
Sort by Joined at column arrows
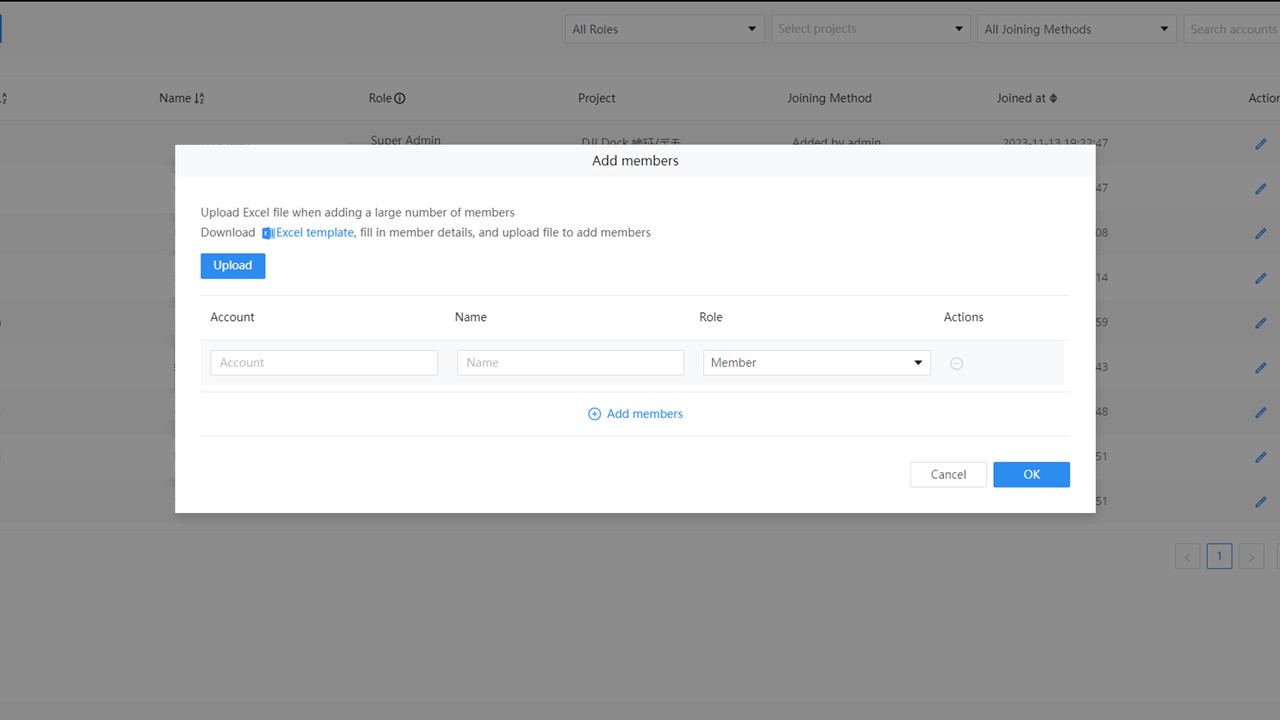[1053, 98]
